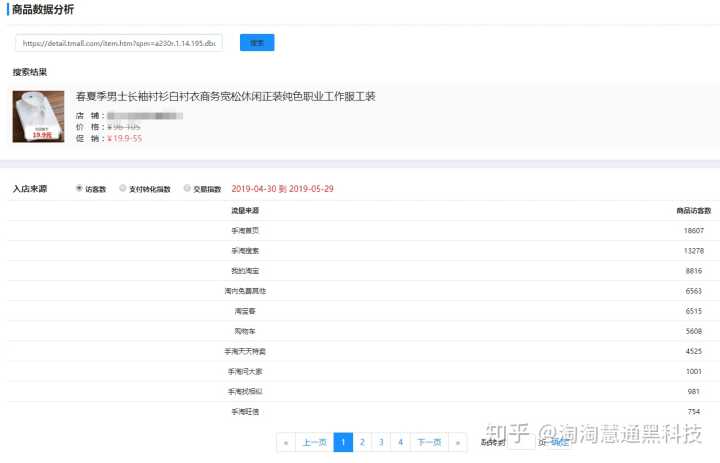The height and width of the screenshot is (463, 720).
Task: Click 上一页 previous page button
Action: pos(314,442)
